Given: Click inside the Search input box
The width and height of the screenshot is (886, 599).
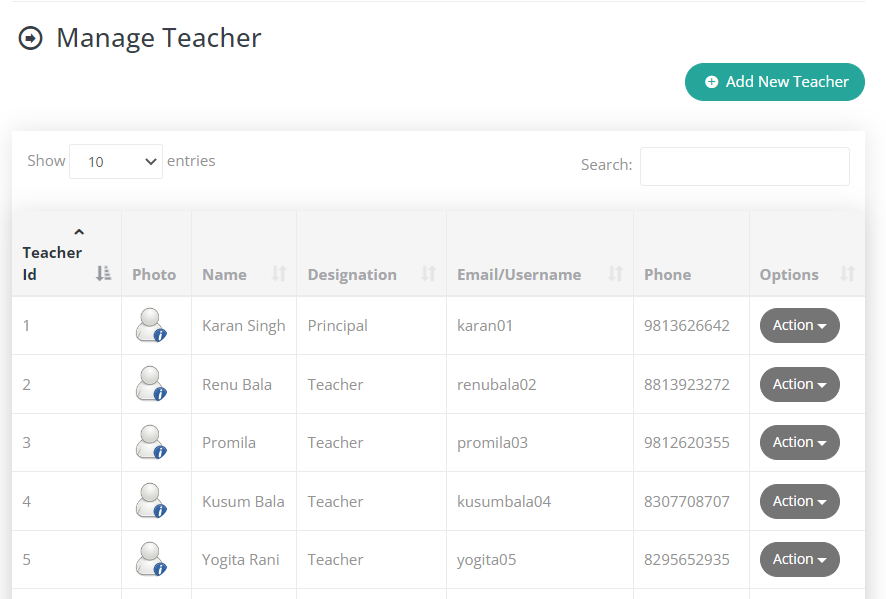Looking at the screenshot, I should pyautogui.click(x=744, y=166).
